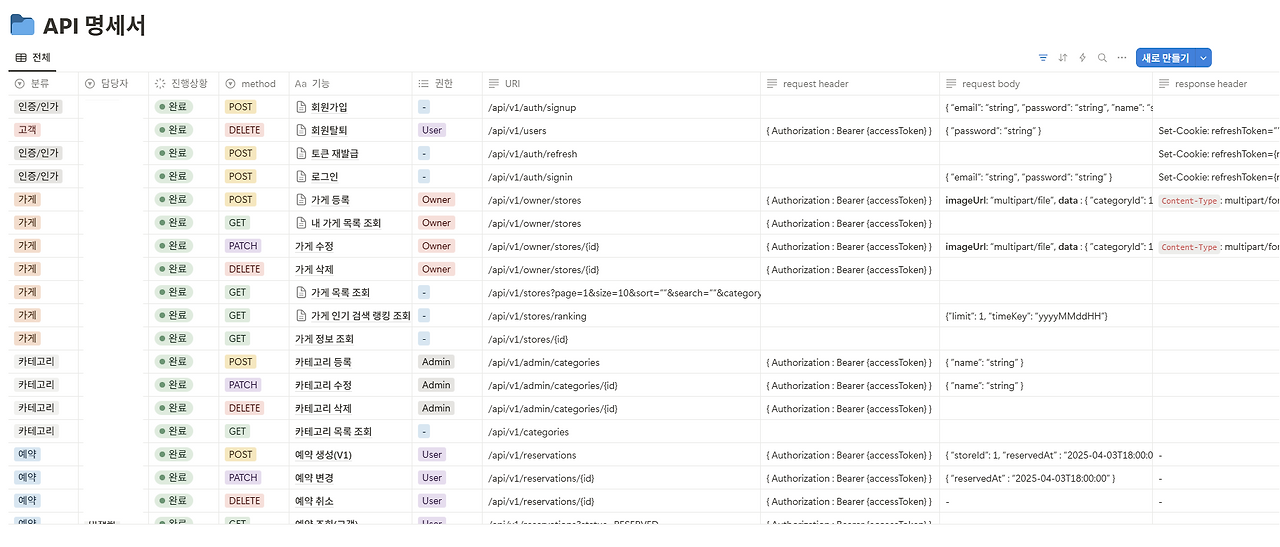The image size is (1280, 547).
Task: Click the page icon next to 로그인
Action: coord(301,176)
